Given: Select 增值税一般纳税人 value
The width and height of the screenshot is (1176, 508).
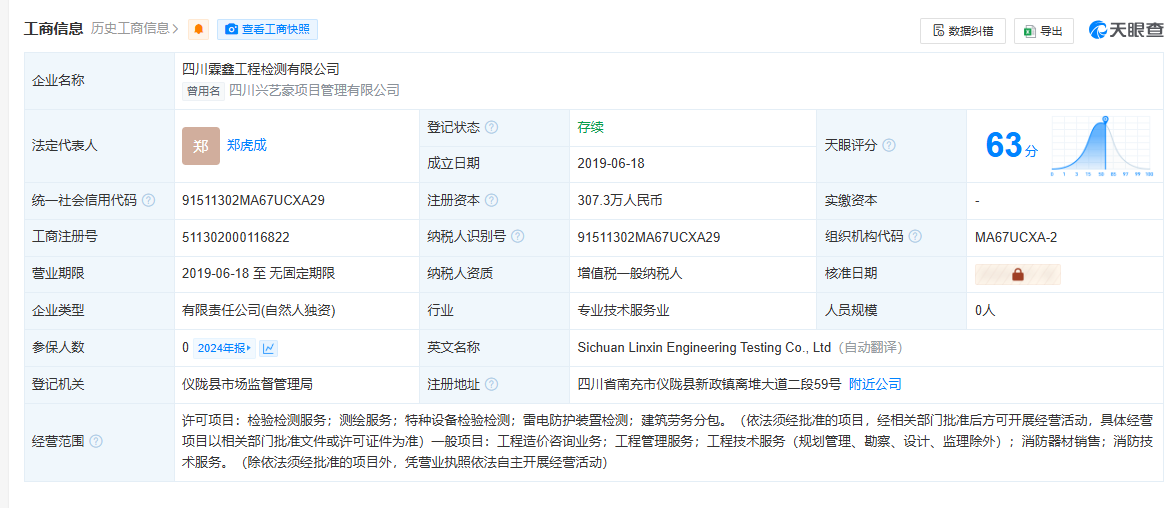Looking at the screenshot, I should click(630, 274).
